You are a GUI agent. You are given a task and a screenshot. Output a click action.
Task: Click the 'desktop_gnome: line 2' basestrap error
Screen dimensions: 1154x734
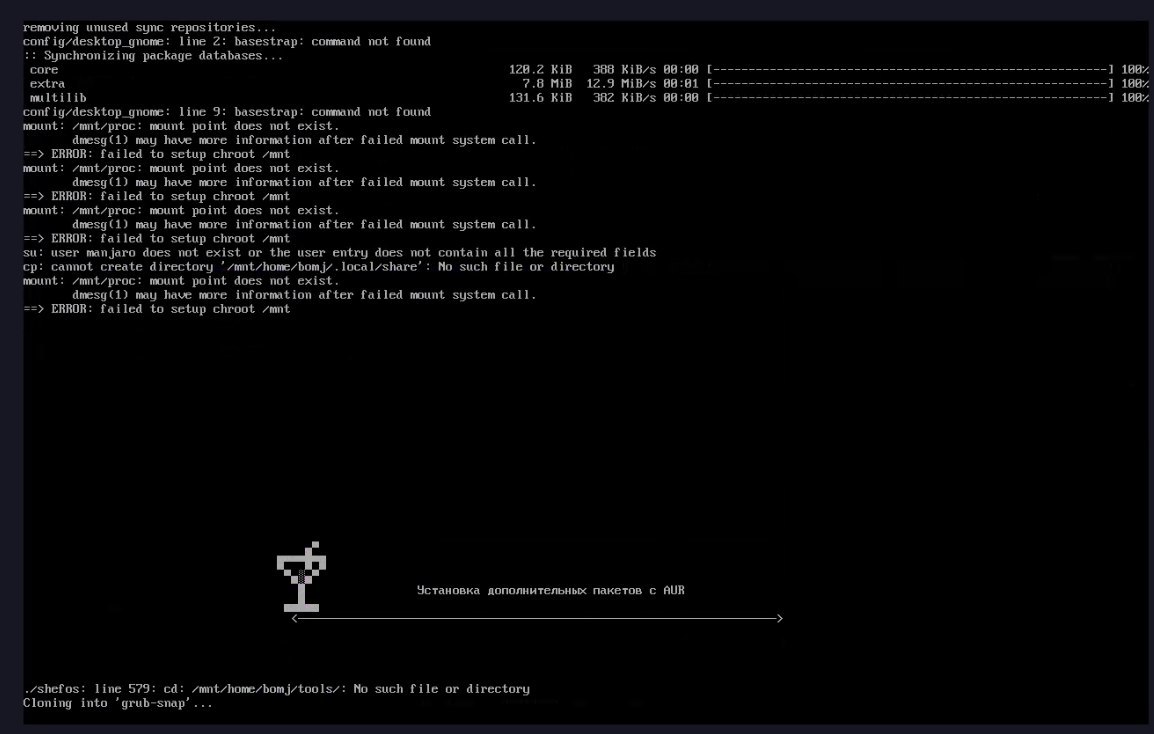pos(227,42)
